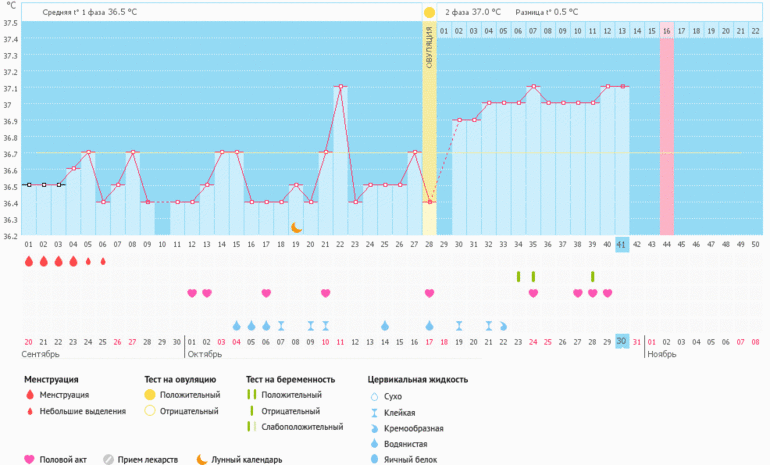Select the highlighted cycle day 41
Viewport: 770px width, 465px height.
(621, 244)
